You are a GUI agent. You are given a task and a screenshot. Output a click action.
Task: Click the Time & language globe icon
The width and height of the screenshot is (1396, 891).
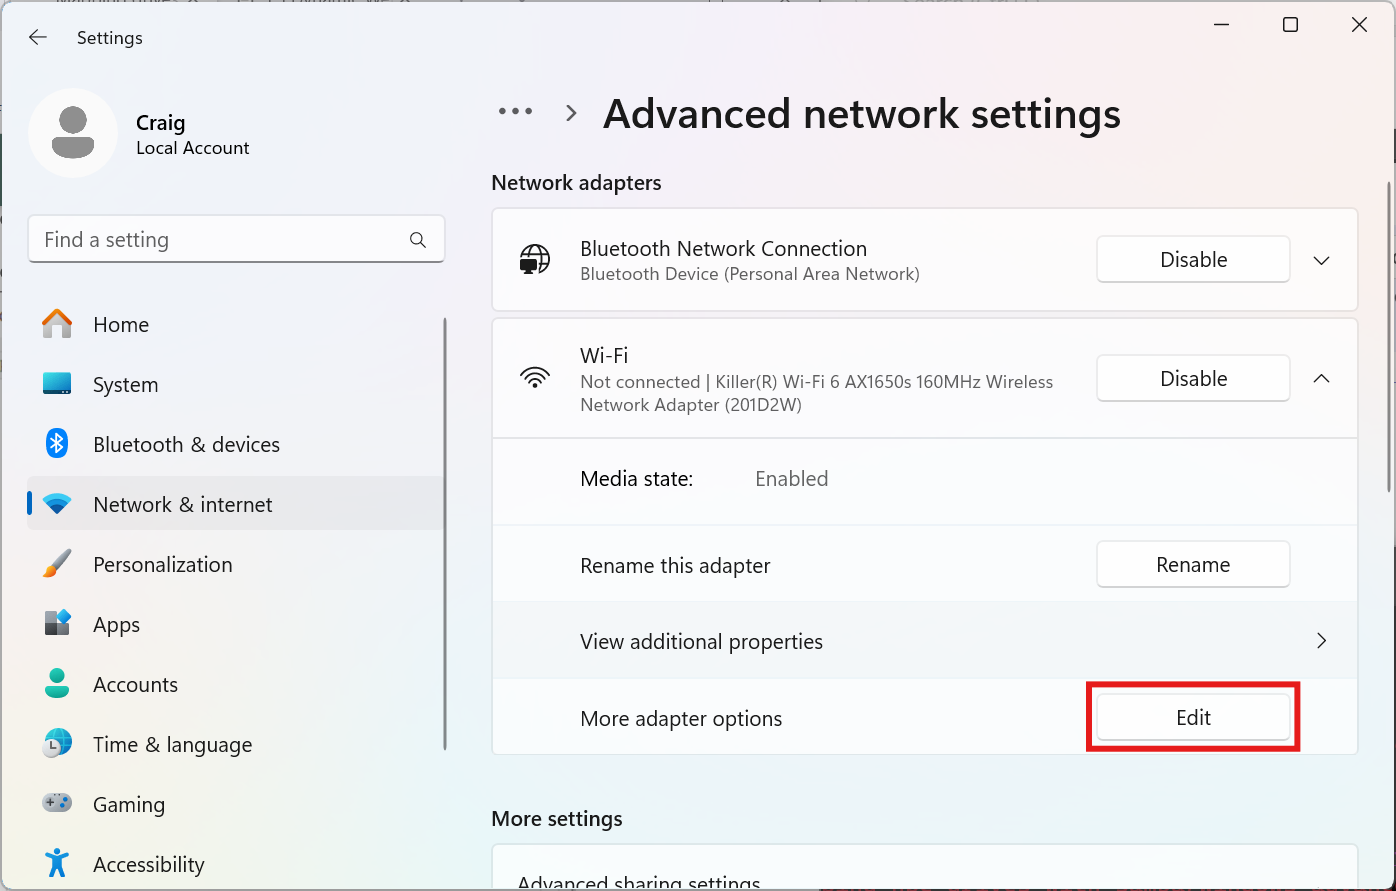pos(57,744)
